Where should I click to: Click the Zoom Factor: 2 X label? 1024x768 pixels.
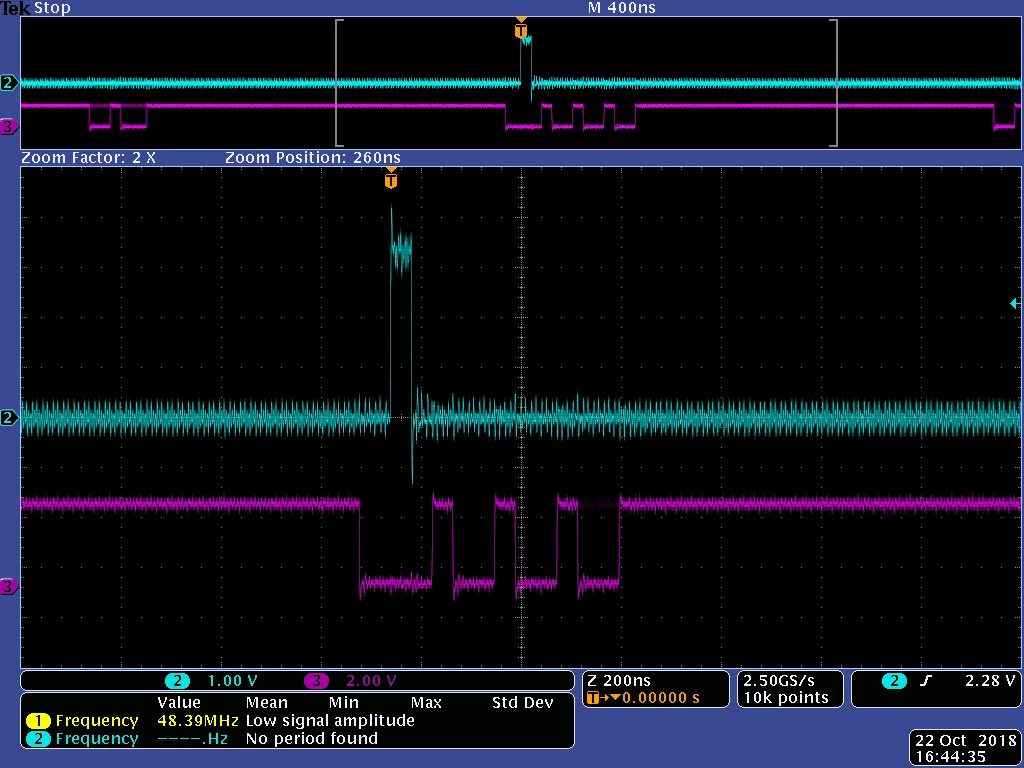(x=89, y=157)
